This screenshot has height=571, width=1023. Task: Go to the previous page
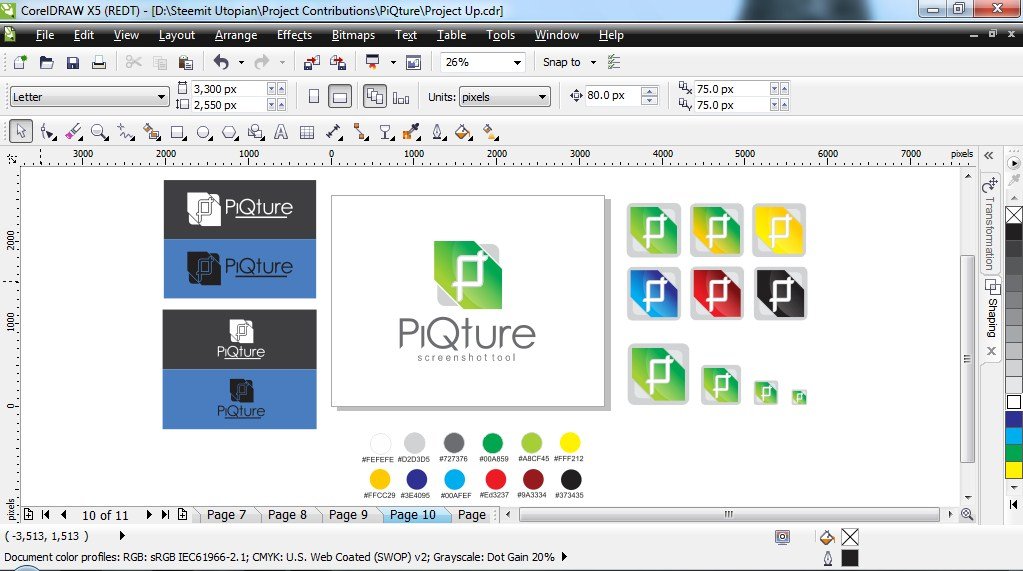point(63,514)
